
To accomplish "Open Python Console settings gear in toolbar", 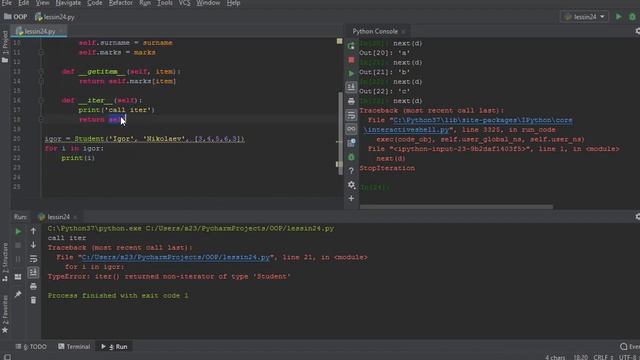I will (x=351, y=184).
